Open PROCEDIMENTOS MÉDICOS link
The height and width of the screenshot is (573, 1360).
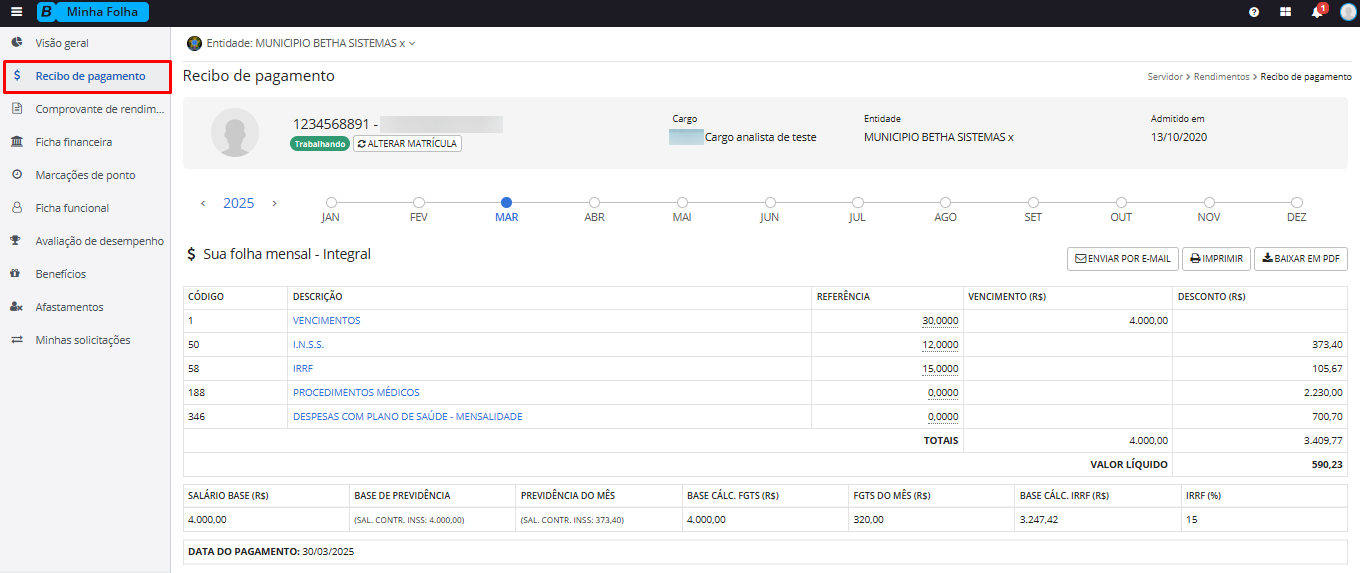(356, 393)
